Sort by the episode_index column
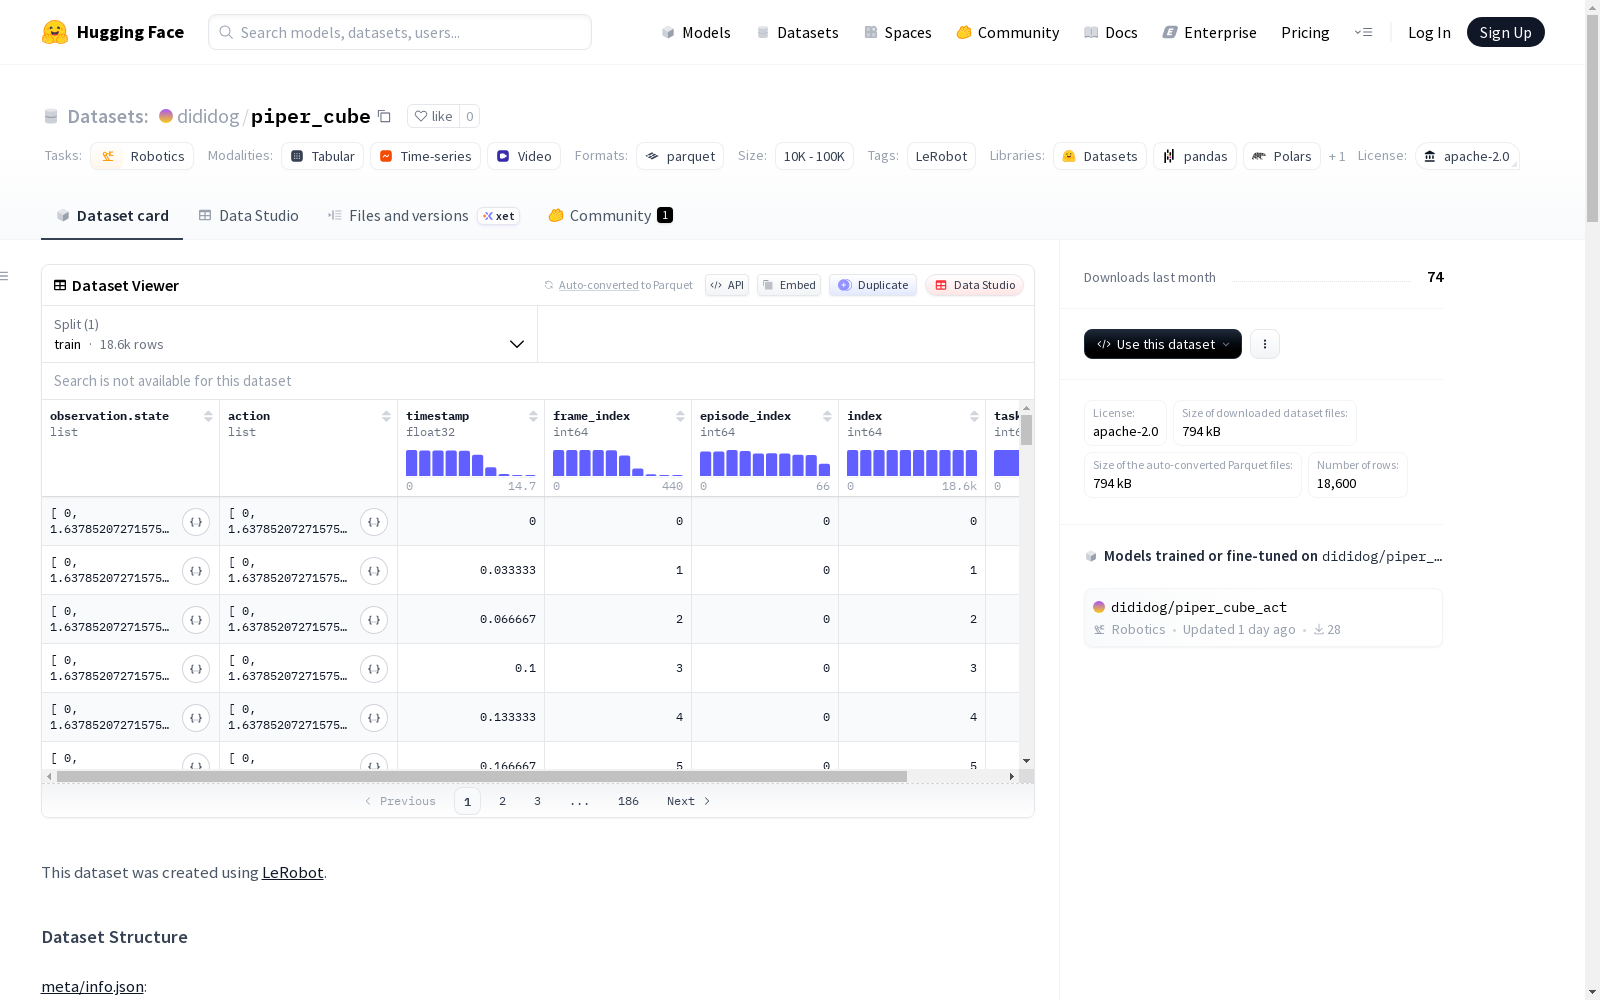1600x1000 pixels. click(827, 416)
